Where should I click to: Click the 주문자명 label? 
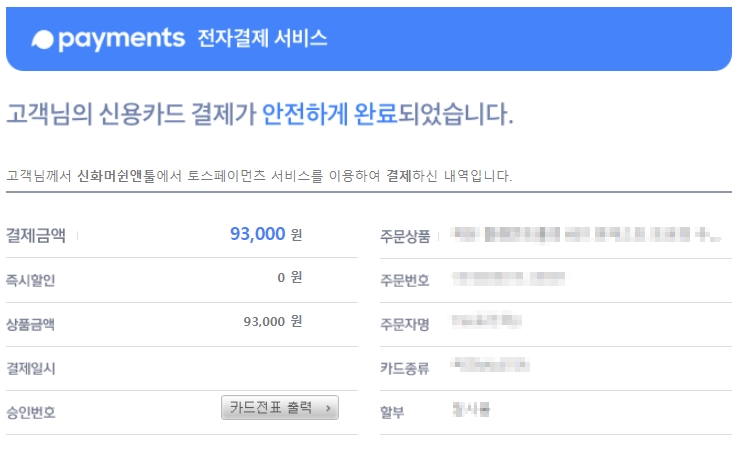pos(405,324)
